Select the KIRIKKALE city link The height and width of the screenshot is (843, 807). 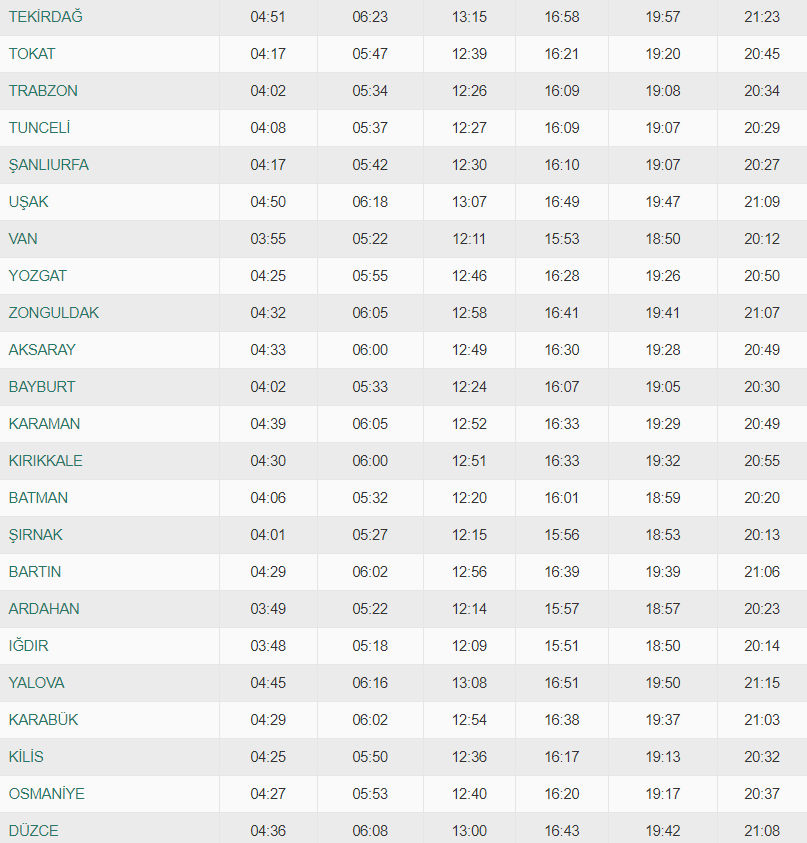pyautogui.click(x=46, y=461)
